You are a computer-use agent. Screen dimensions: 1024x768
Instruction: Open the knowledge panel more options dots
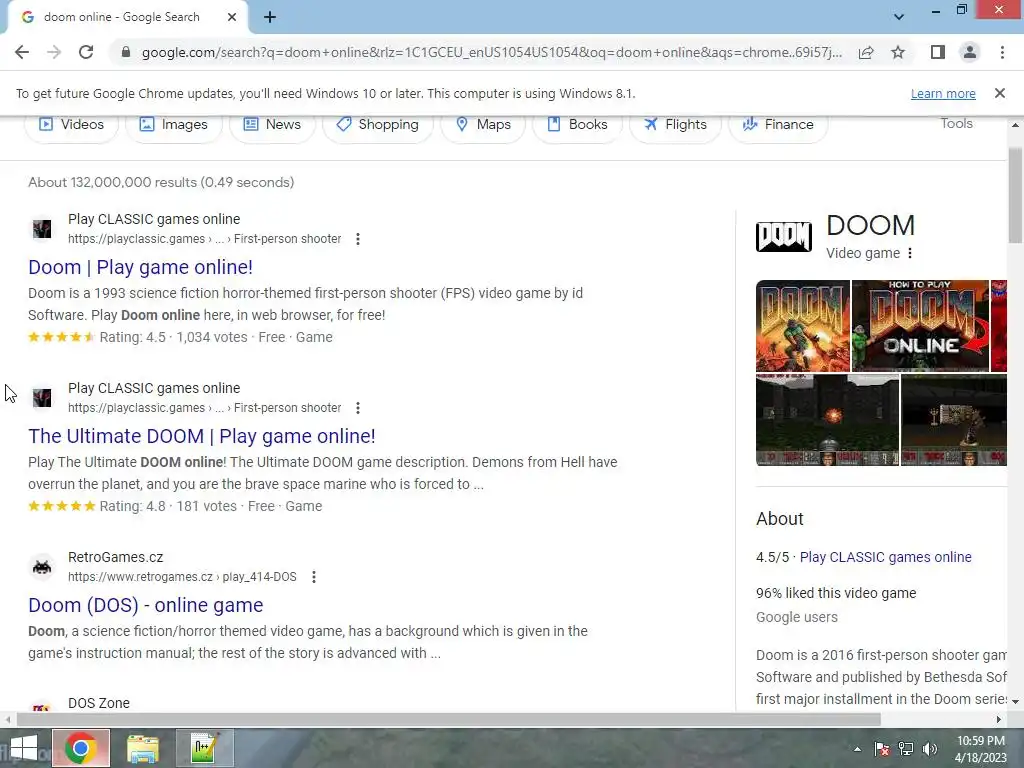click(910, 253)
